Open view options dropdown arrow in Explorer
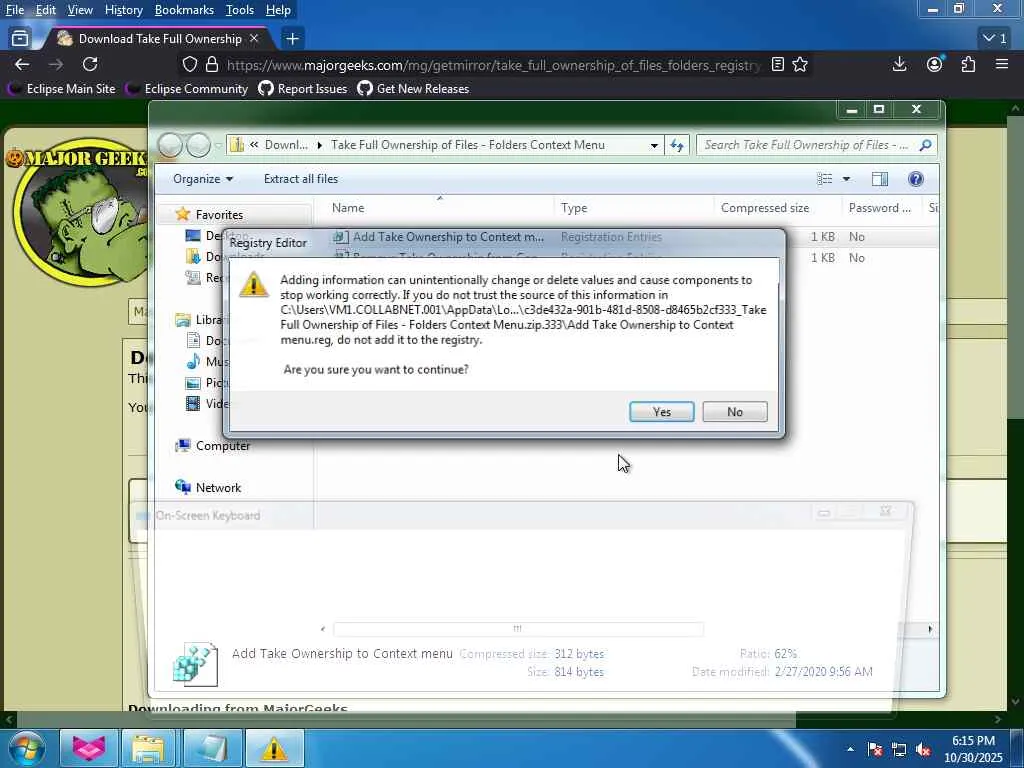Screen dimensions: 1024x768 click(846, 179)
